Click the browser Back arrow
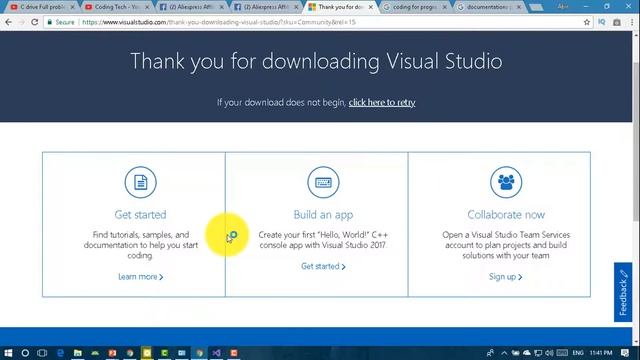This screenshot has width=640, height=360. pyautogui.click(x=9, y=22)
